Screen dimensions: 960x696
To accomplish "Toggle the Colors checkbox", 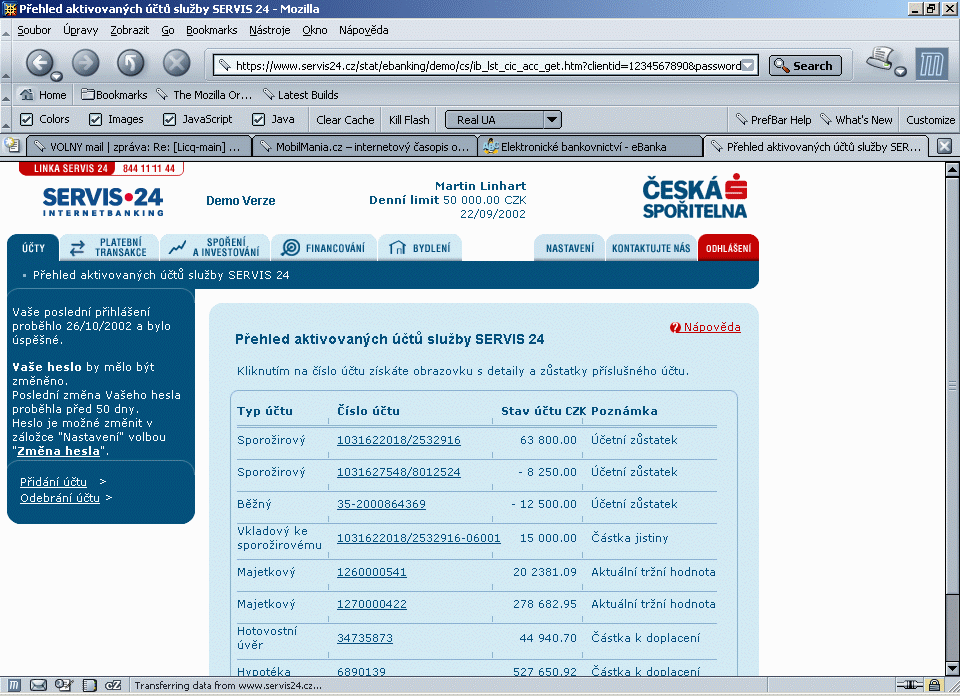I will coord(26,119).
